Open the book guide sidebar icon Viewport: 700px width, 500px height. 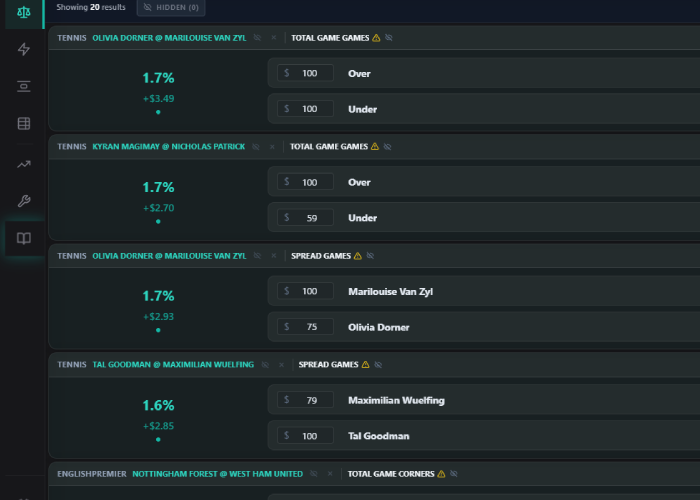tap(24, 238)
